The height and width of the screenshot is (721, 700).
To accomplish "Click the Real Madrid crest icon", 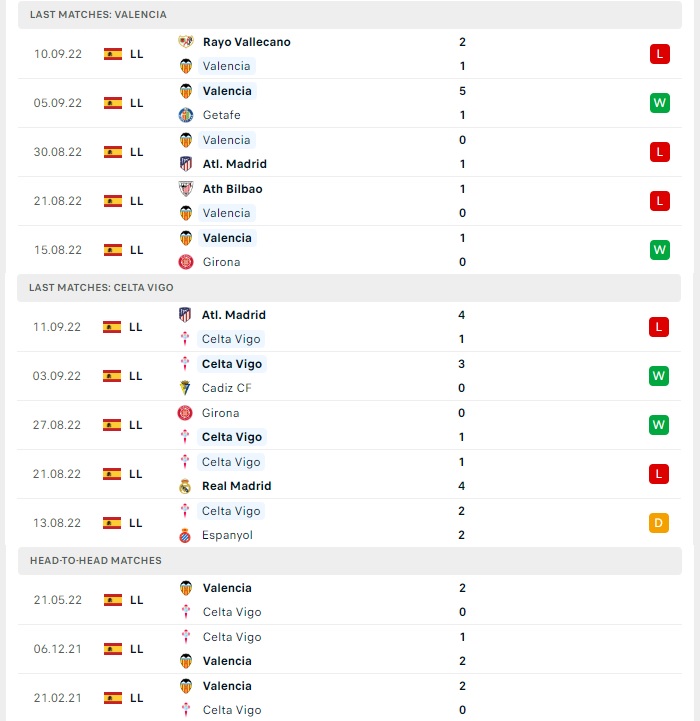I will [x=185, y=486].
